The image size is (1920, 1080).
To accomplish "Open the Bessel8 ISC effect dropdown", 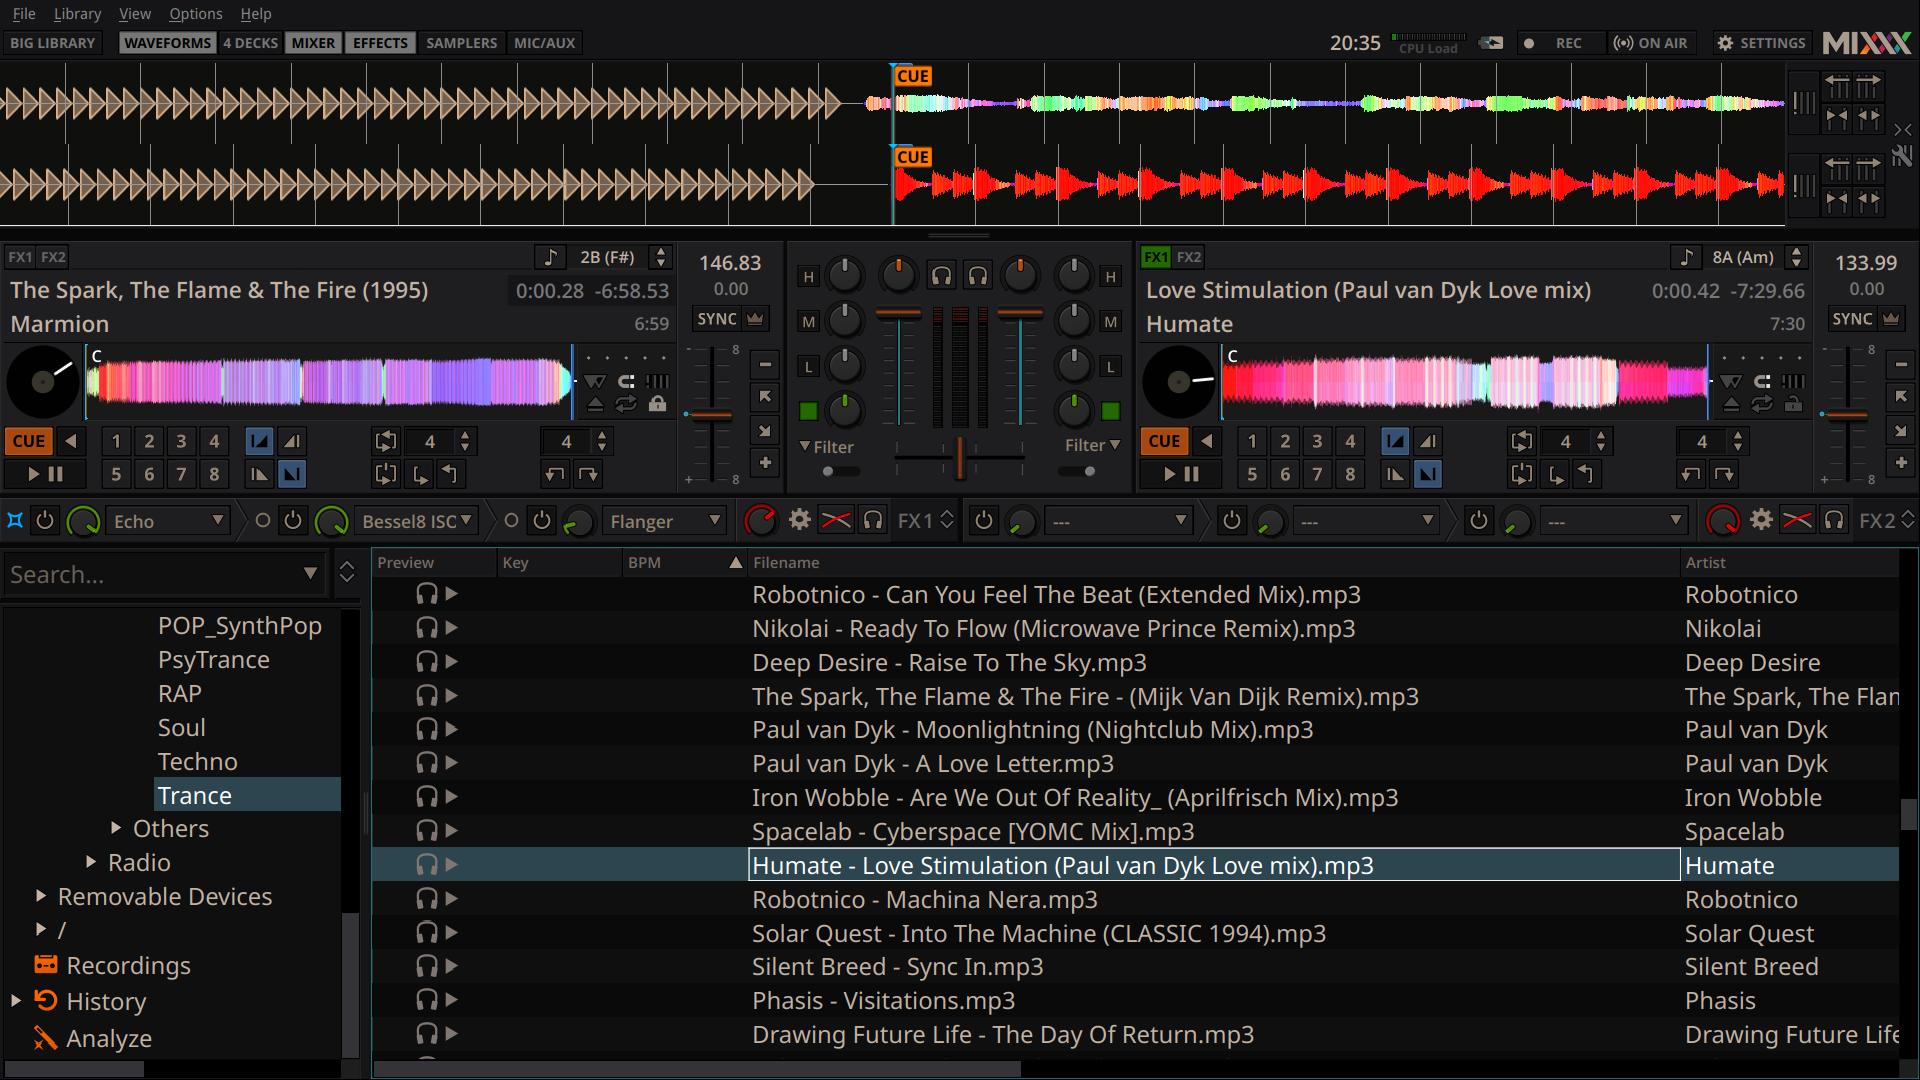I will [x=417, y=521].
